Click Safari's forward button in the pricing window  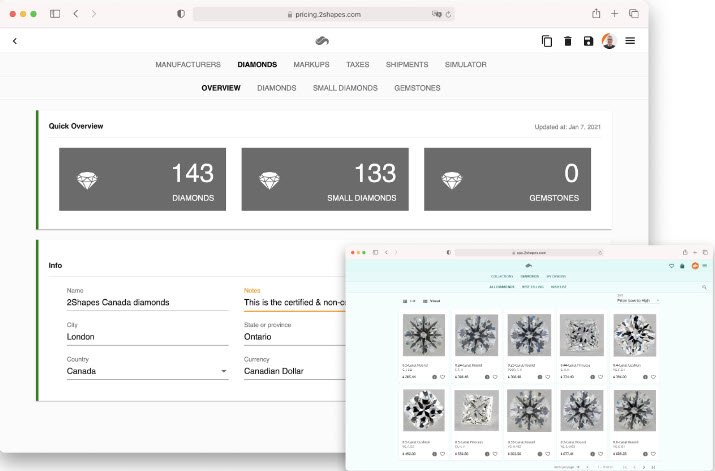coord(93,14)
